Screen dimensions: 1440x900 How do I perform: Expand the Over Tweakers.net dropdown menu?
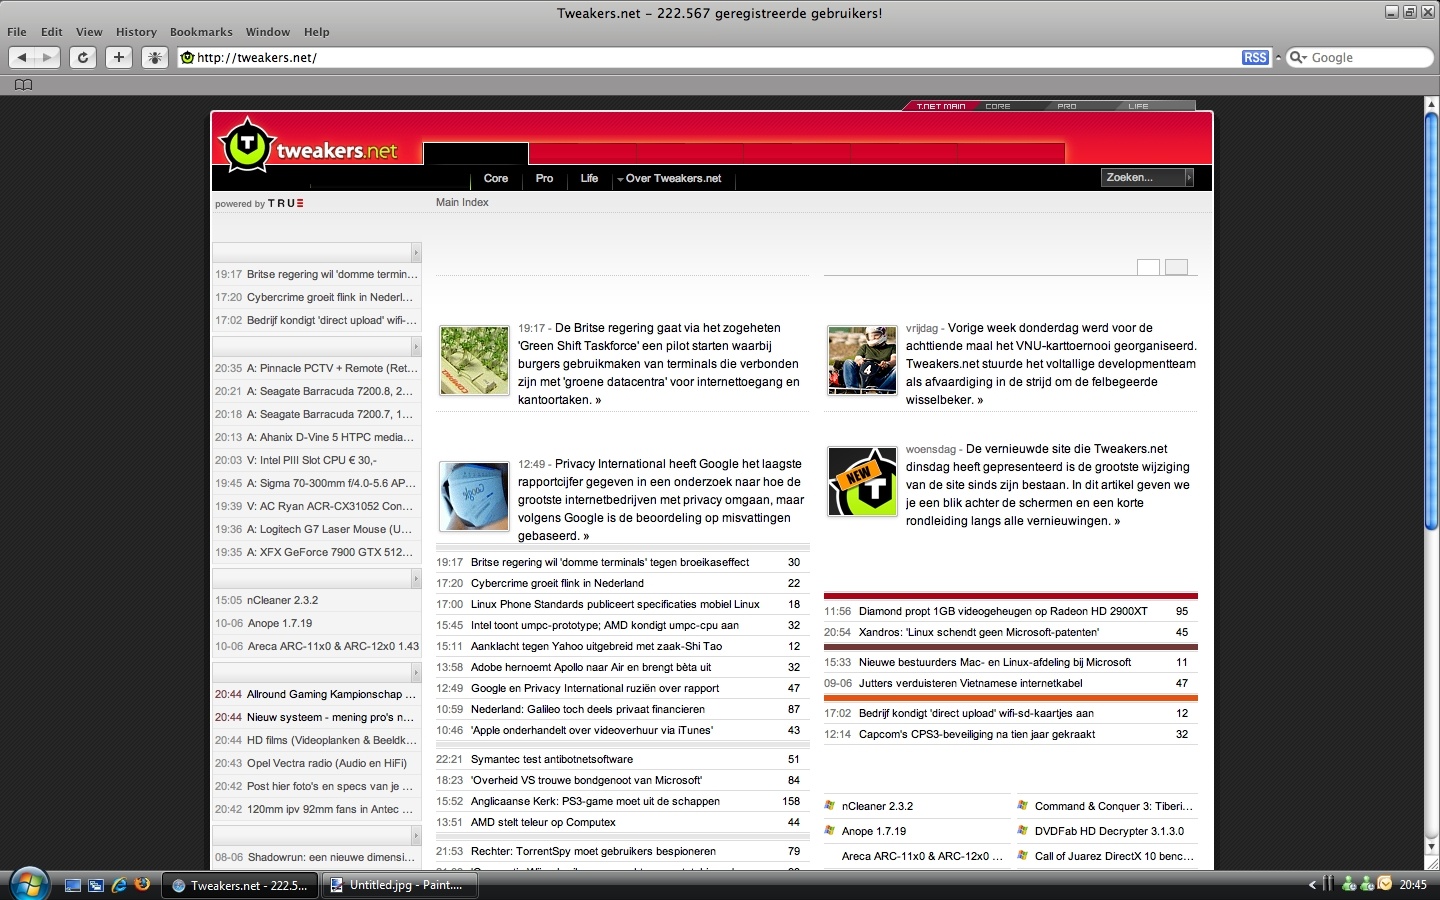[x=669, y=178]
